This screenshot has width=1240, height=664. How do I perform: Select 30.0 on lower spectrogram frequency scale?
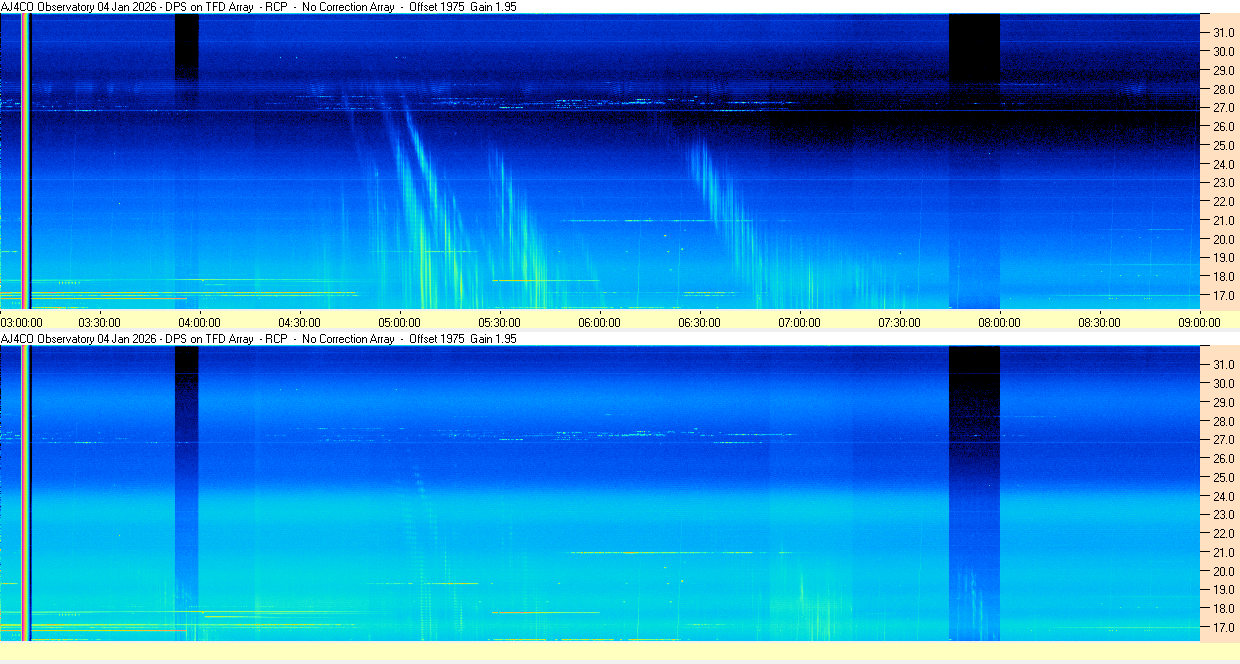pyautogui.click(x=1224, y=383)
